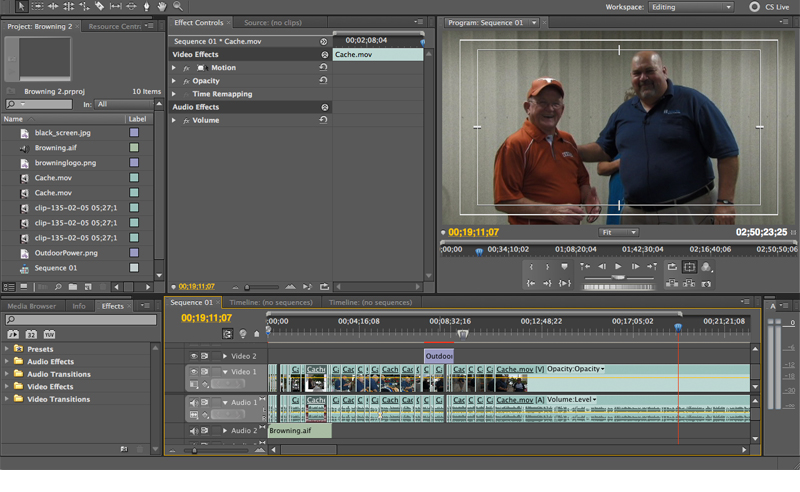Select the Slip tool
Viewport: 800px width, 492px height.
click(x=116, y=6)
